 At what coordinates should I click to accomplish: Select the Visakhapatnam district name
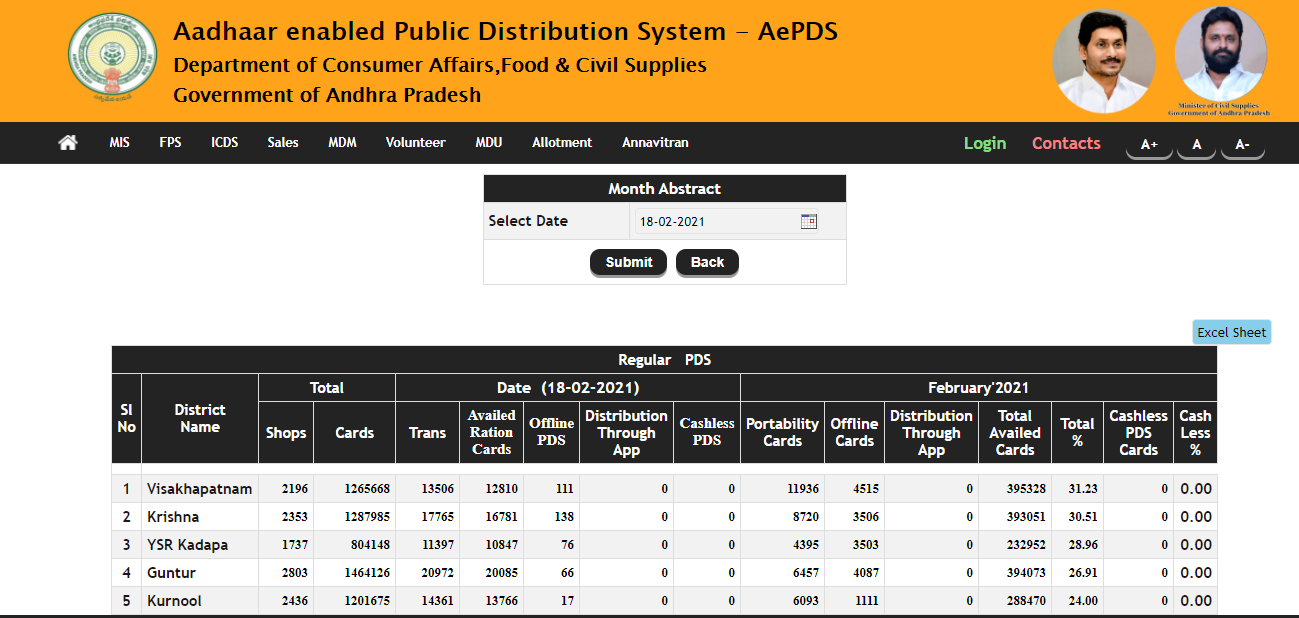coord(199,489)
